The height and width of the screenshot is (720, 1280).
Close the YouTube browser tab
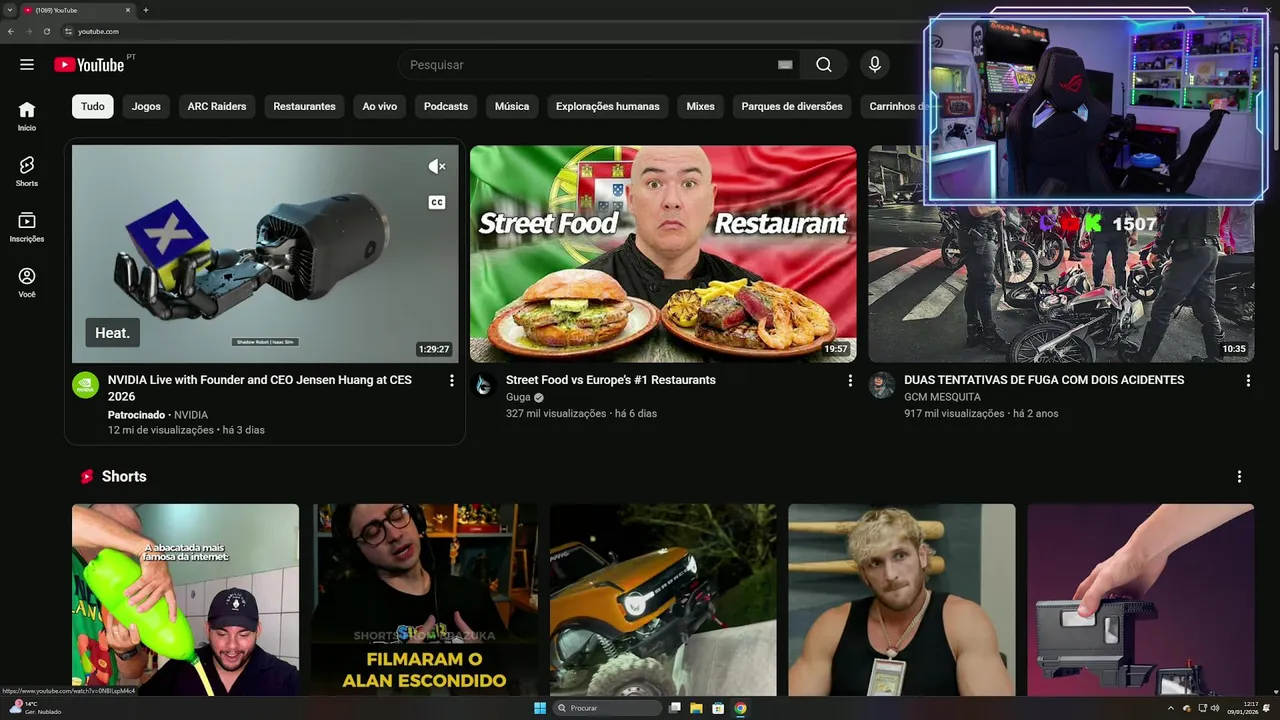pos(128,10)
